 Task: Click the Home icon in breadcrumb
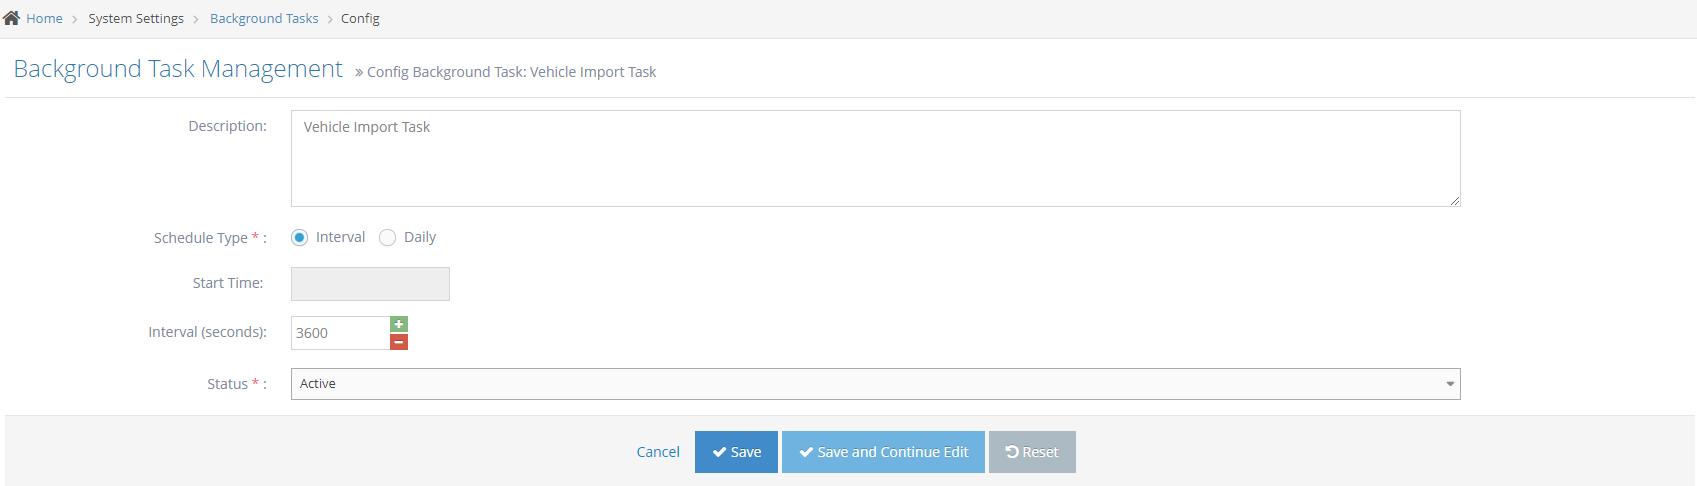[12, 18]
